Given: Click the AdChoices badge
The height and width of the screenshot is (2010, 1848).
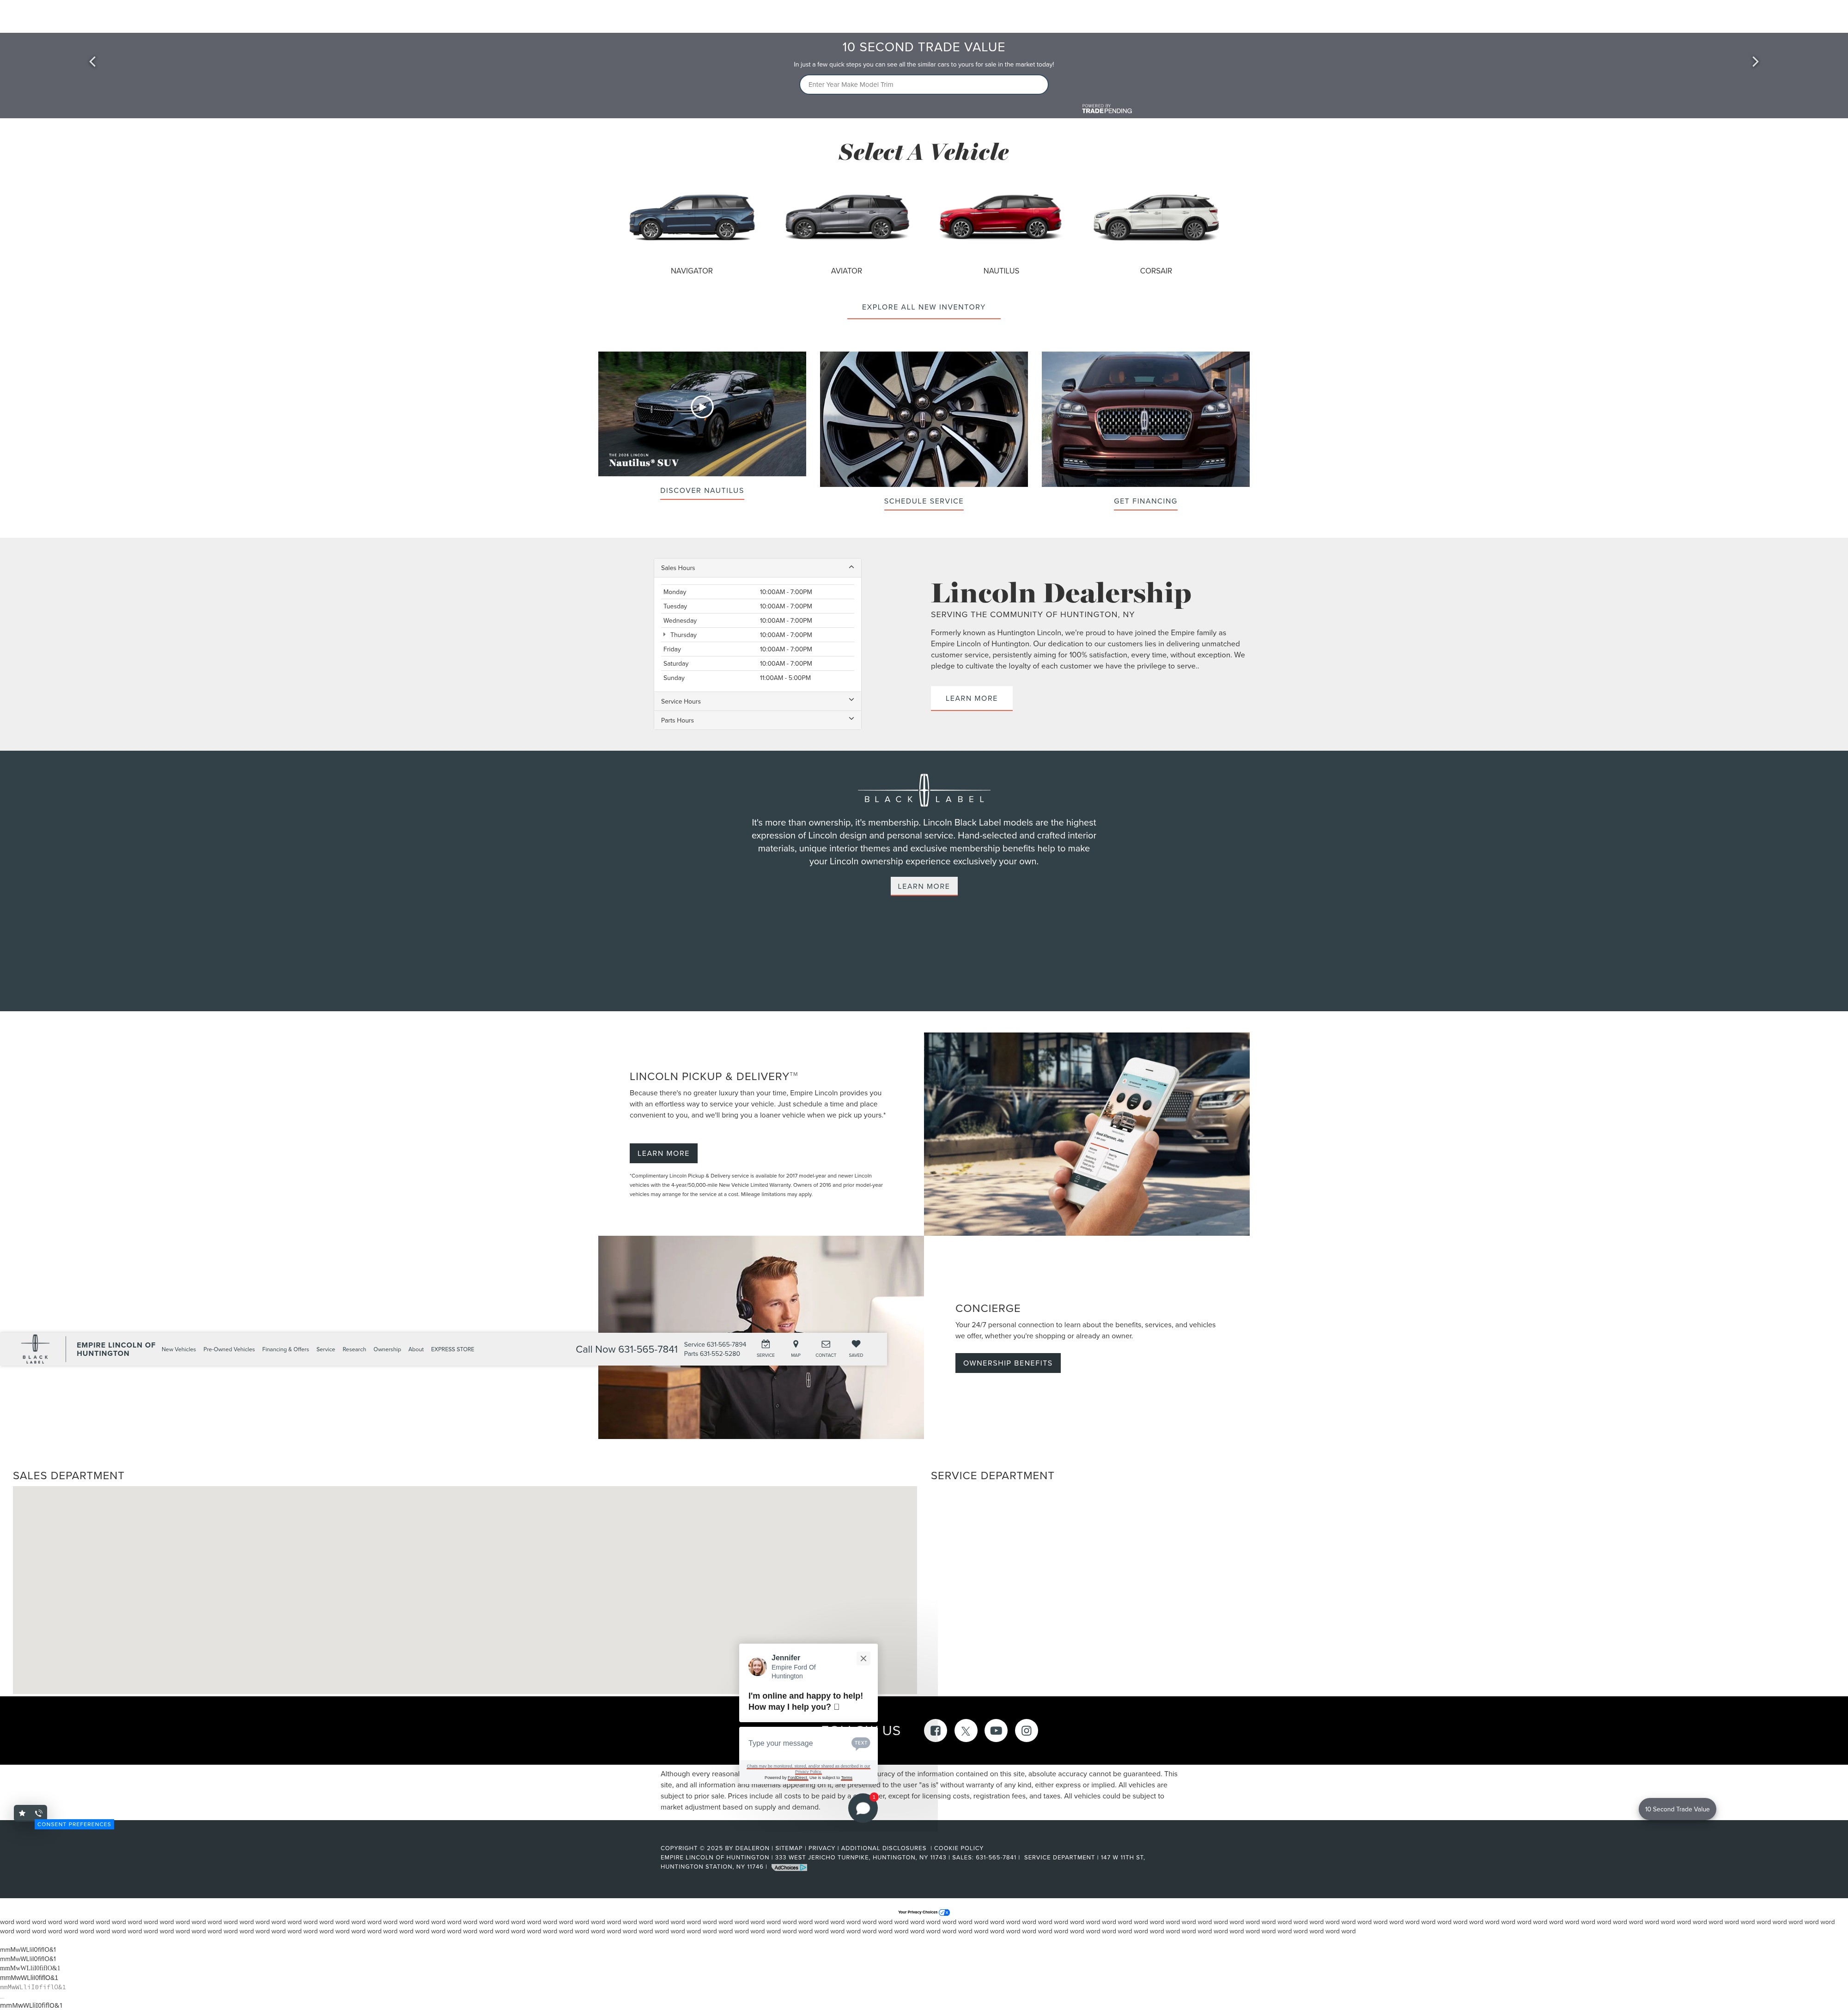Looking at the screenshot, I should pos(789,1867).
